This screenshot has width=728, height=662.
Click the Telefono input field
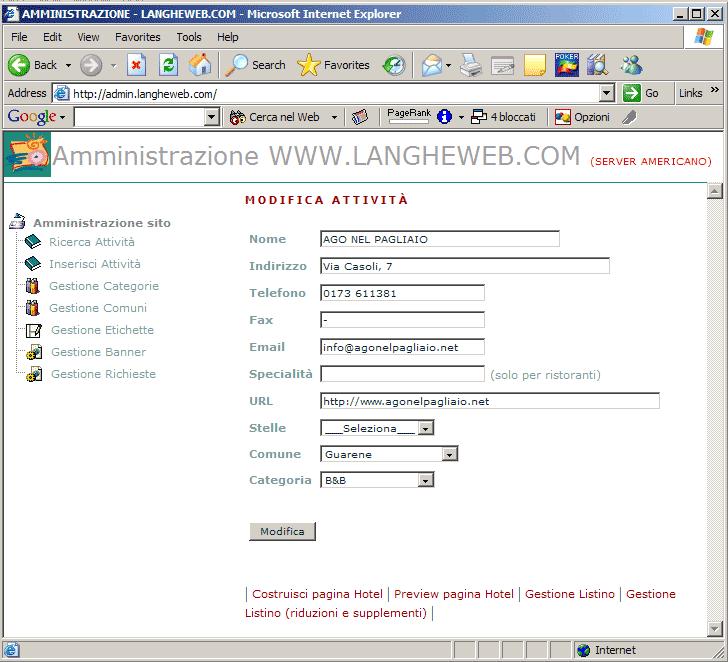point(402,293)
